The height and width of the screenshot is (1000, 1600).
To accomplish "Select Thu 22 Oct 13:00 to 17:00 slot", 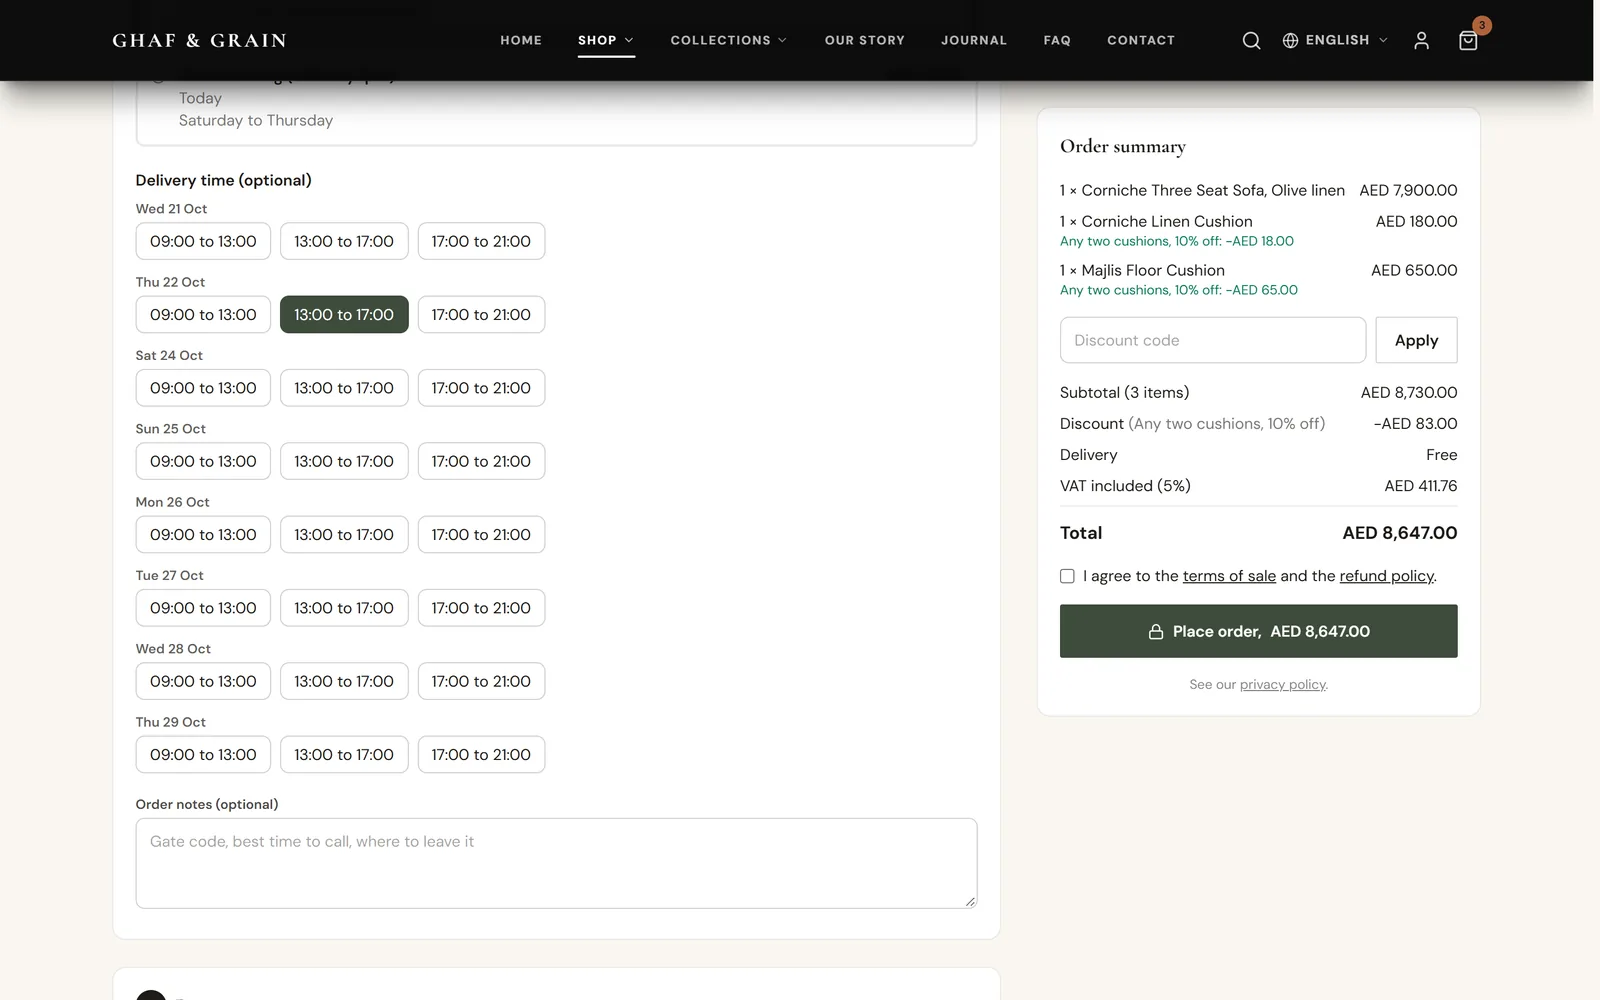I will tap(344, 314).
